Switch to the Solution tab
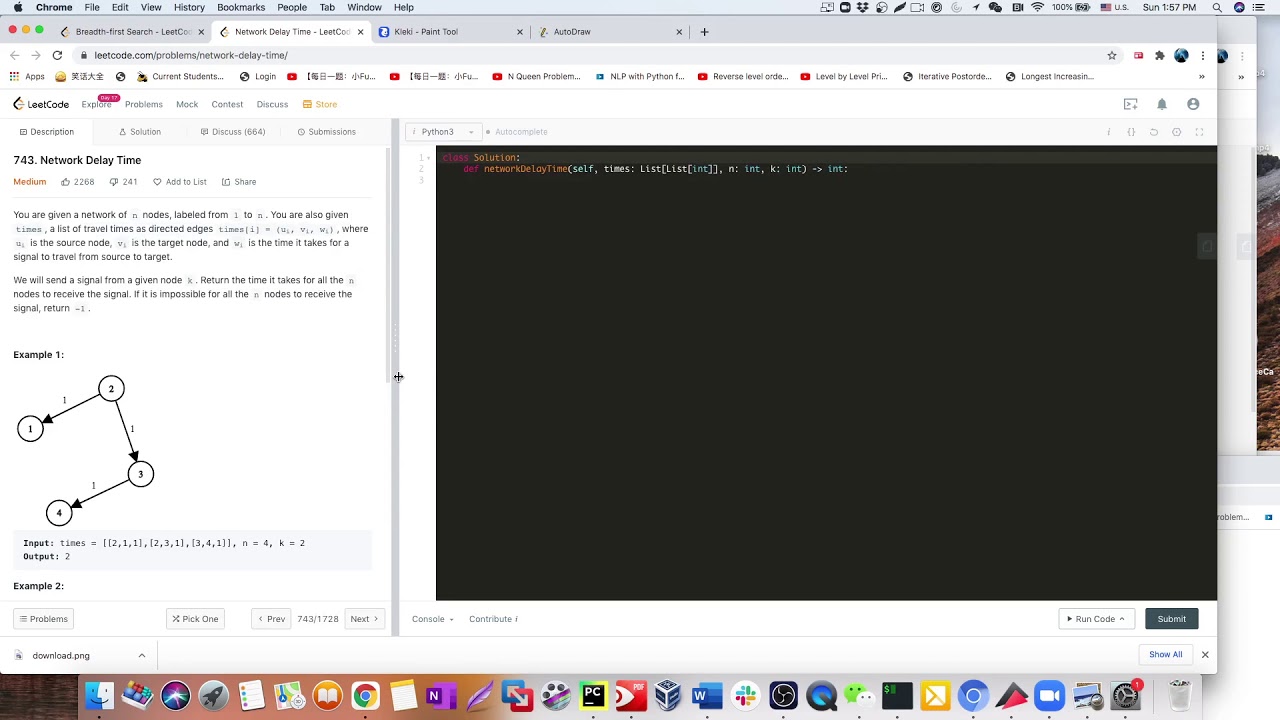The height and width of the screenshot is (720, 1280). [140, 132]
